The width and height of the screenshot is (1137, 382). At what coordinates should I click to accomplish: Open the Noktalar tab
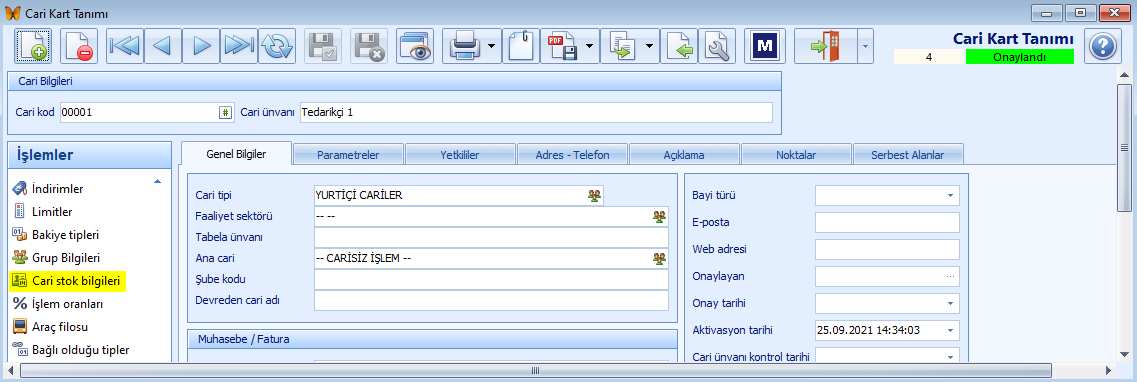796,154
